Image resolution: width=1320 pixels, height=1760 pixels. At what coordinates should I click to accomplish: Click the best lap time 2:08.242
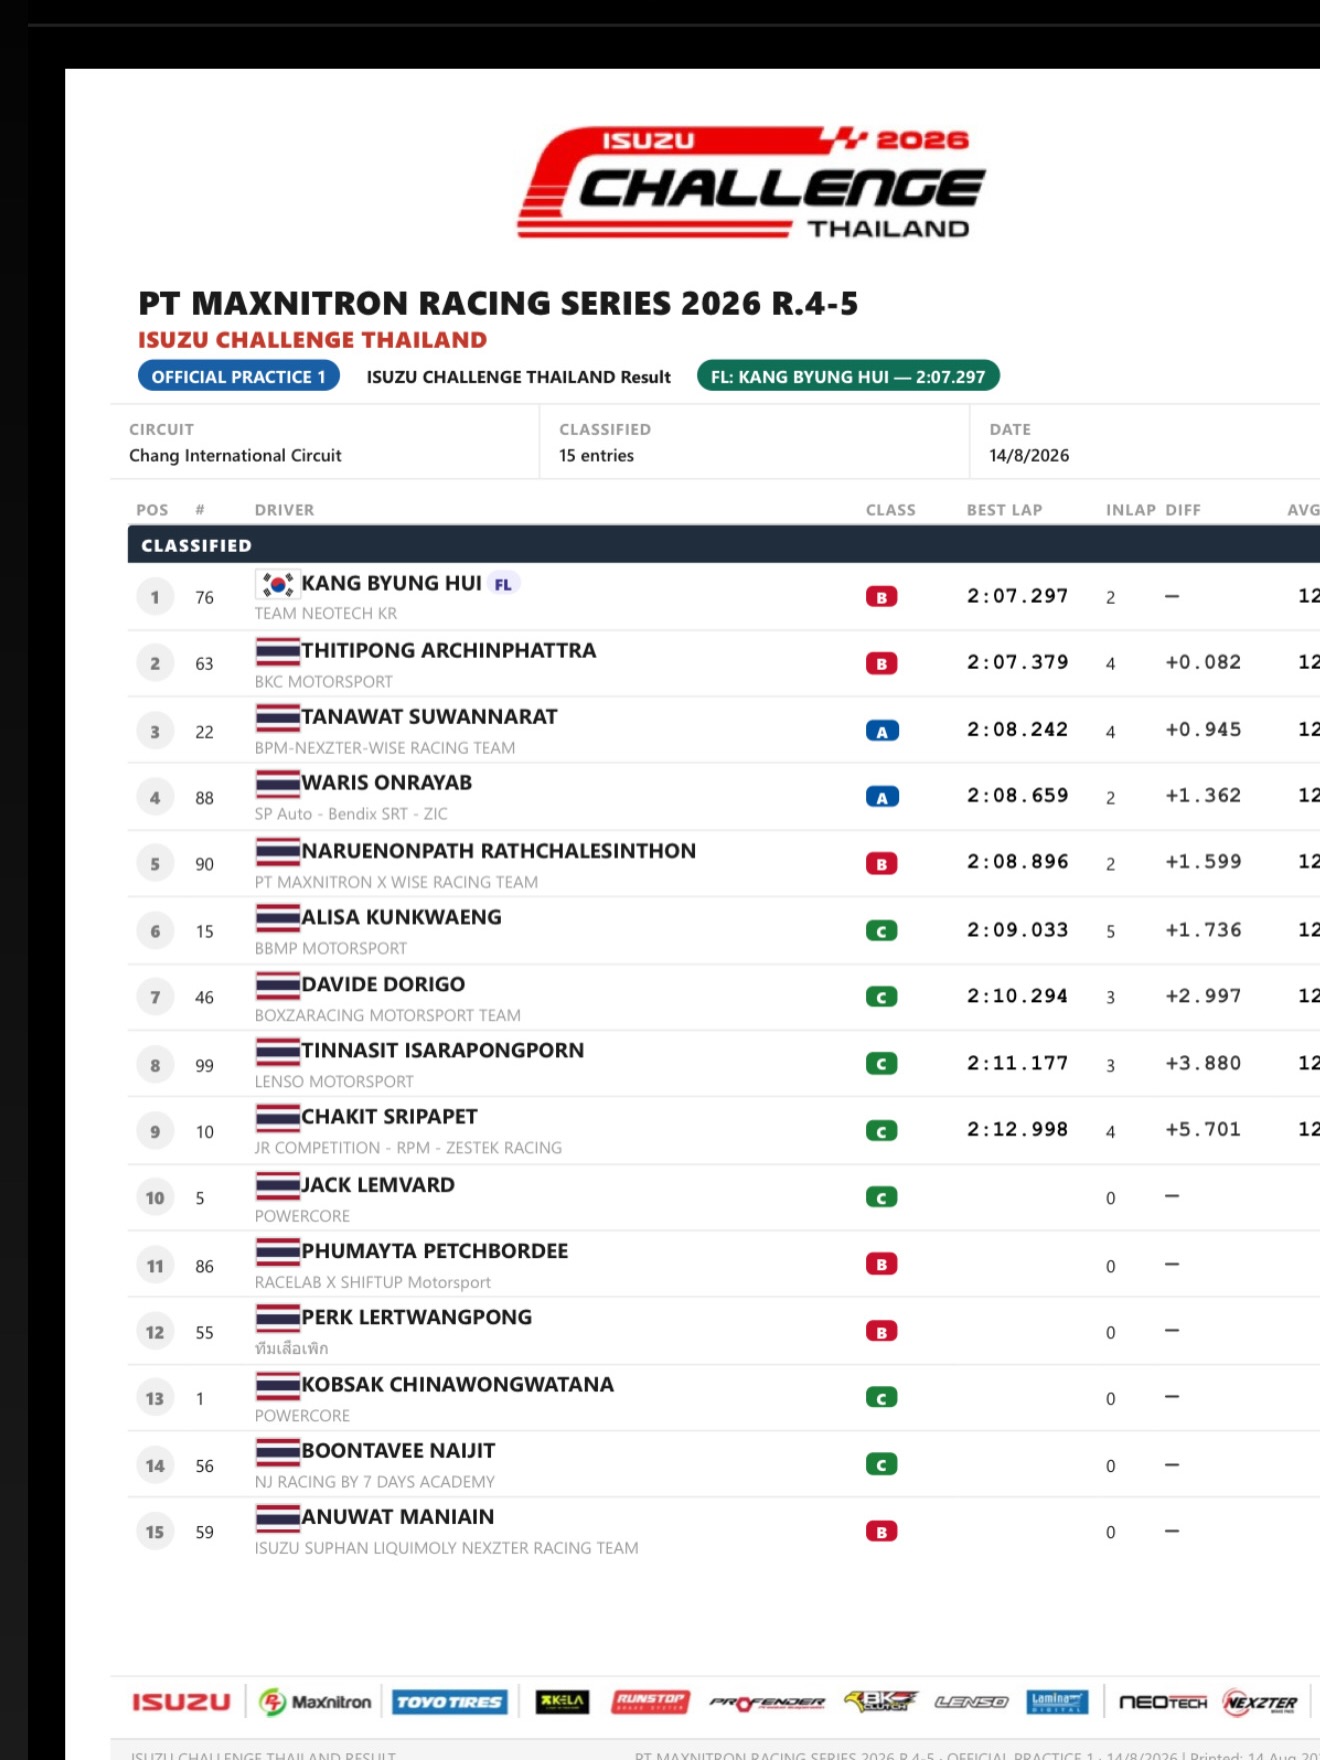[x=1017, y=730]
